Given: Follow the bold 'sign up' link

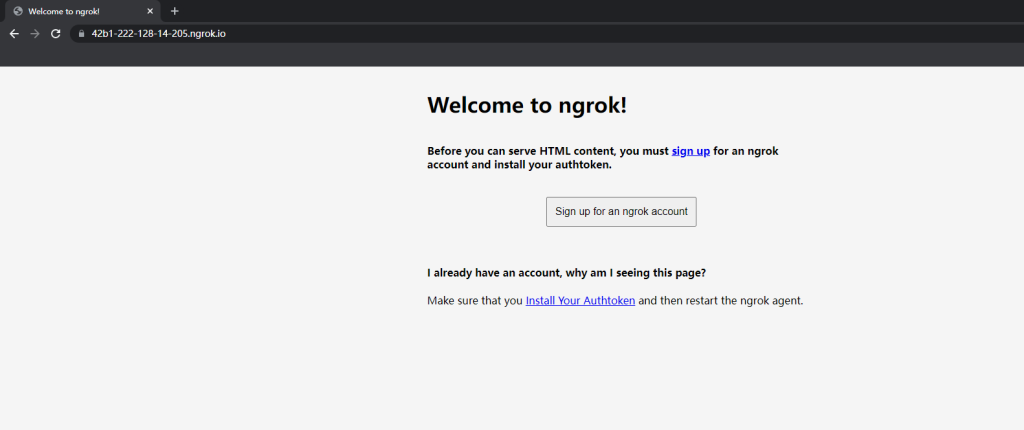Looking at the screenshot, I should (x=690, y=151).
